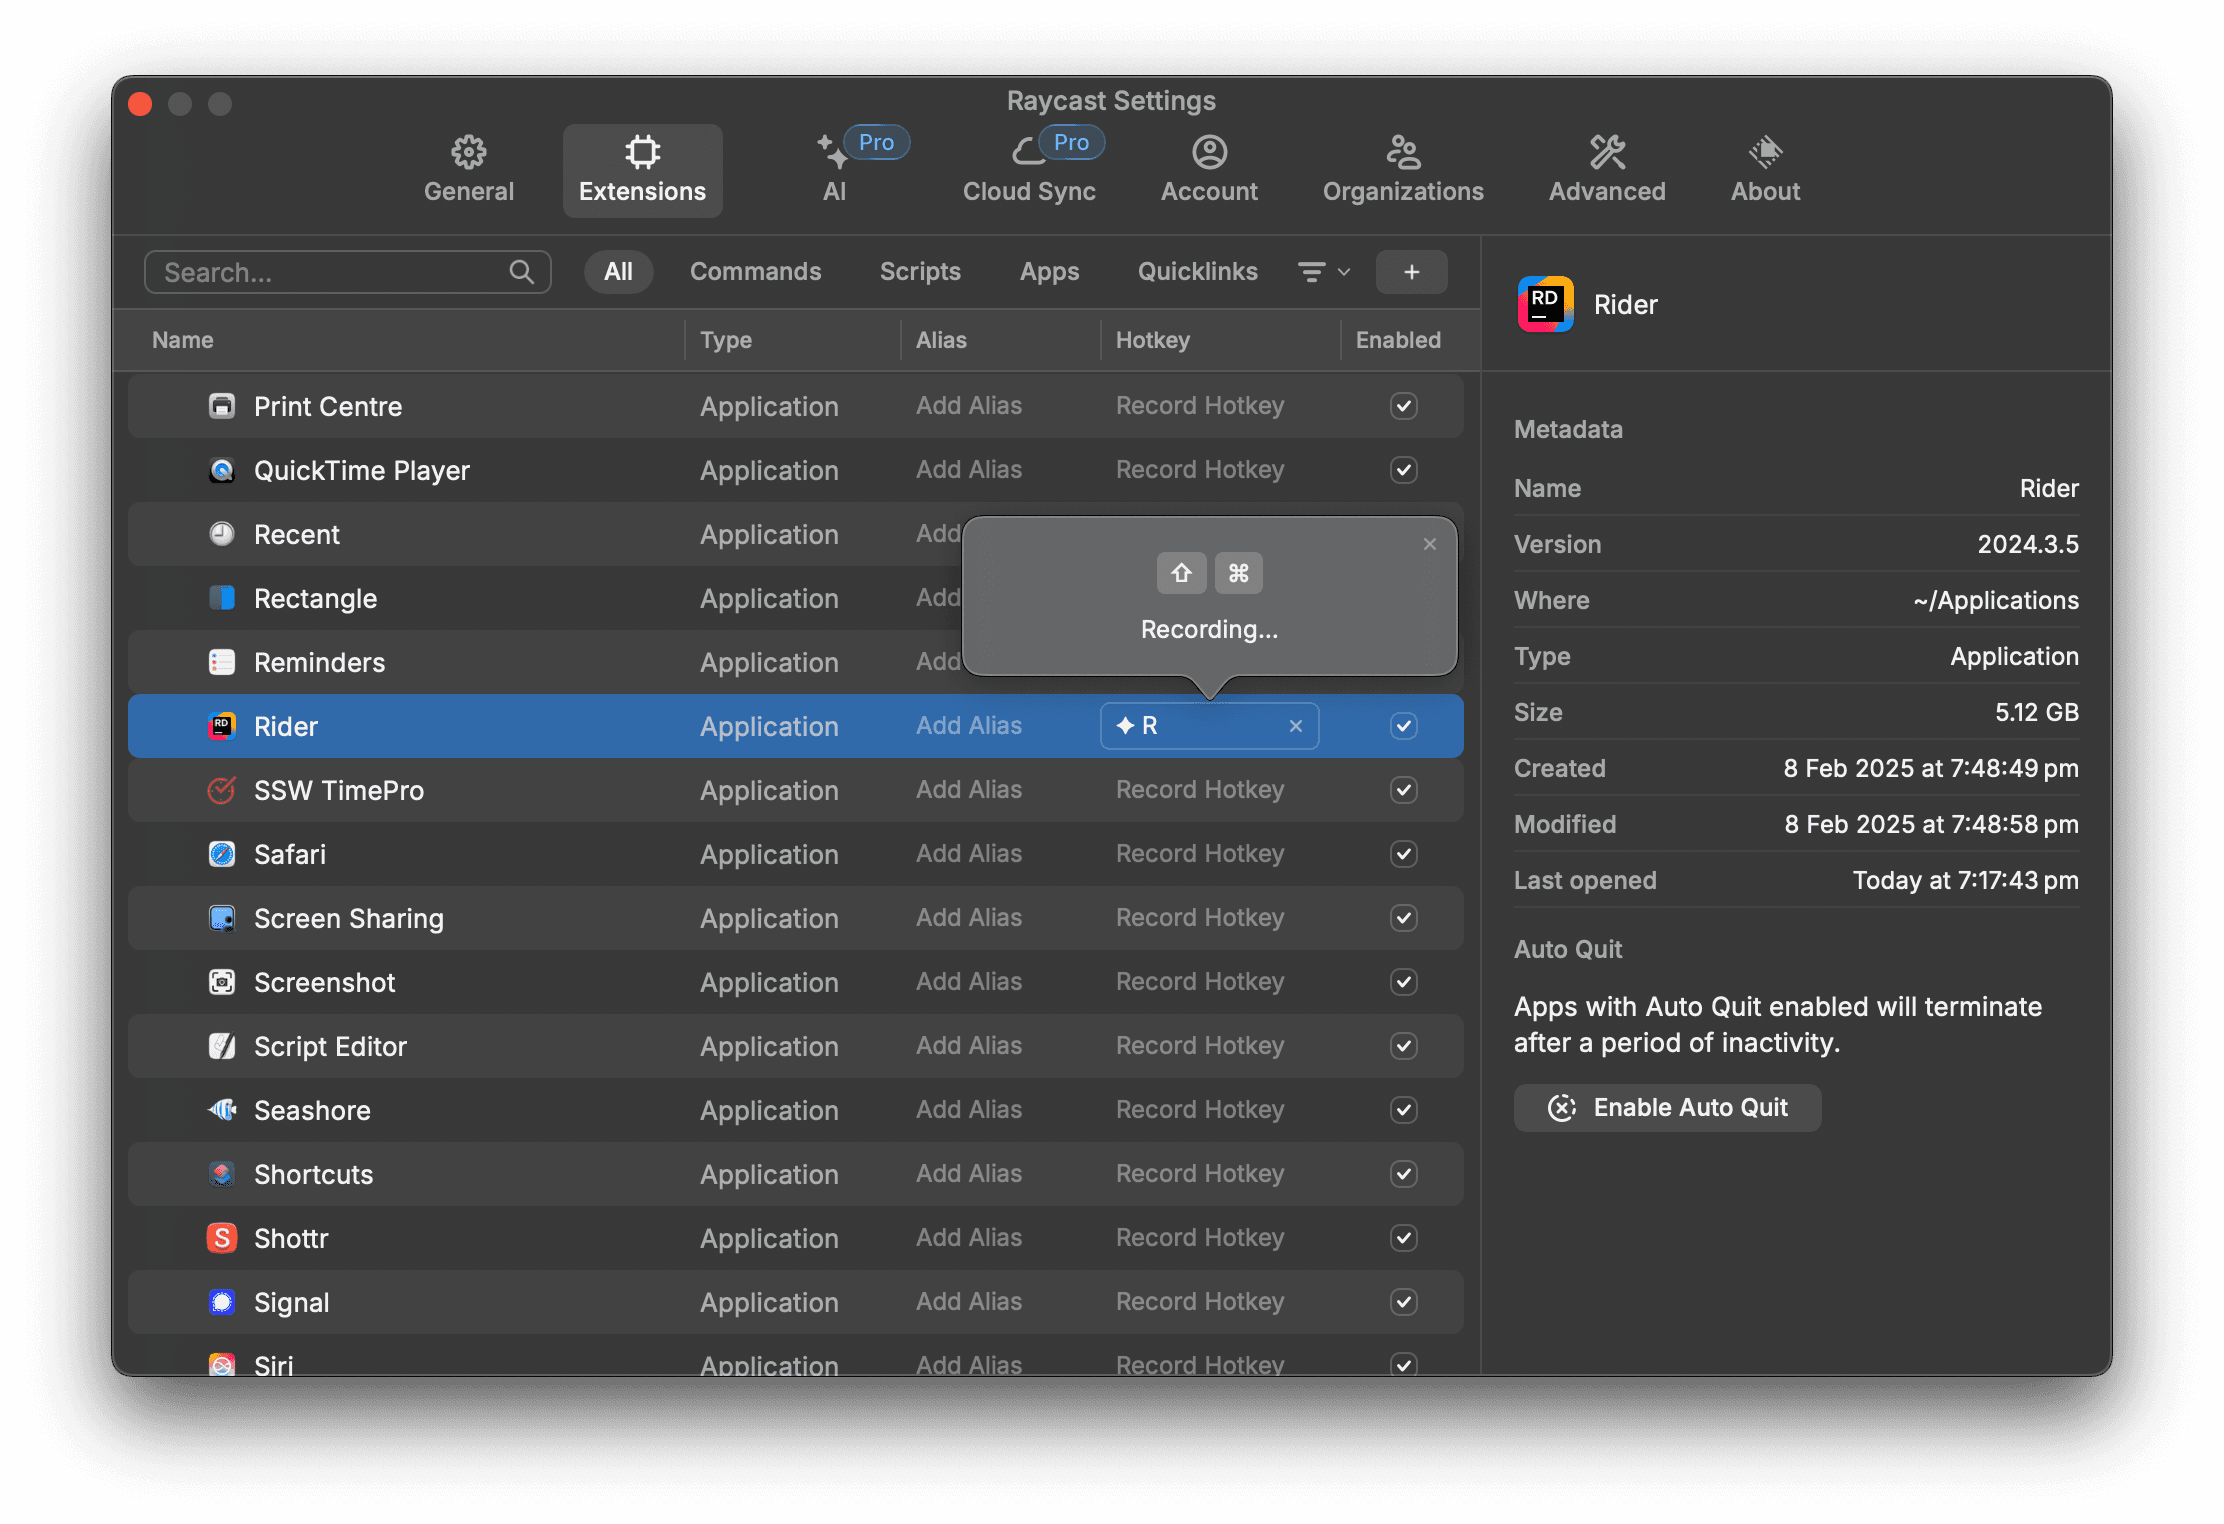Click the plus button to add an extension
The height and width of the screenshot is (1524, 2224).
tap(1411, 272)
